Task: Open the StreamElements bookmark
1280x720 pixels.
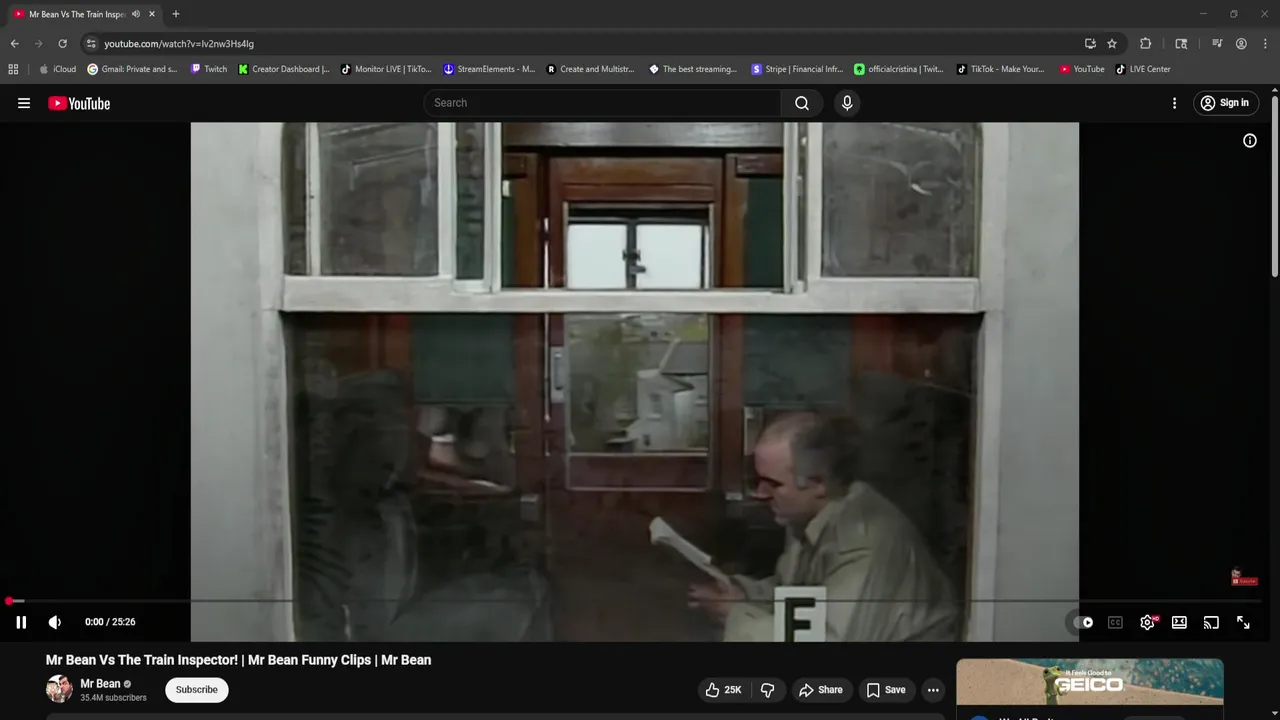Action: [489, 69]
